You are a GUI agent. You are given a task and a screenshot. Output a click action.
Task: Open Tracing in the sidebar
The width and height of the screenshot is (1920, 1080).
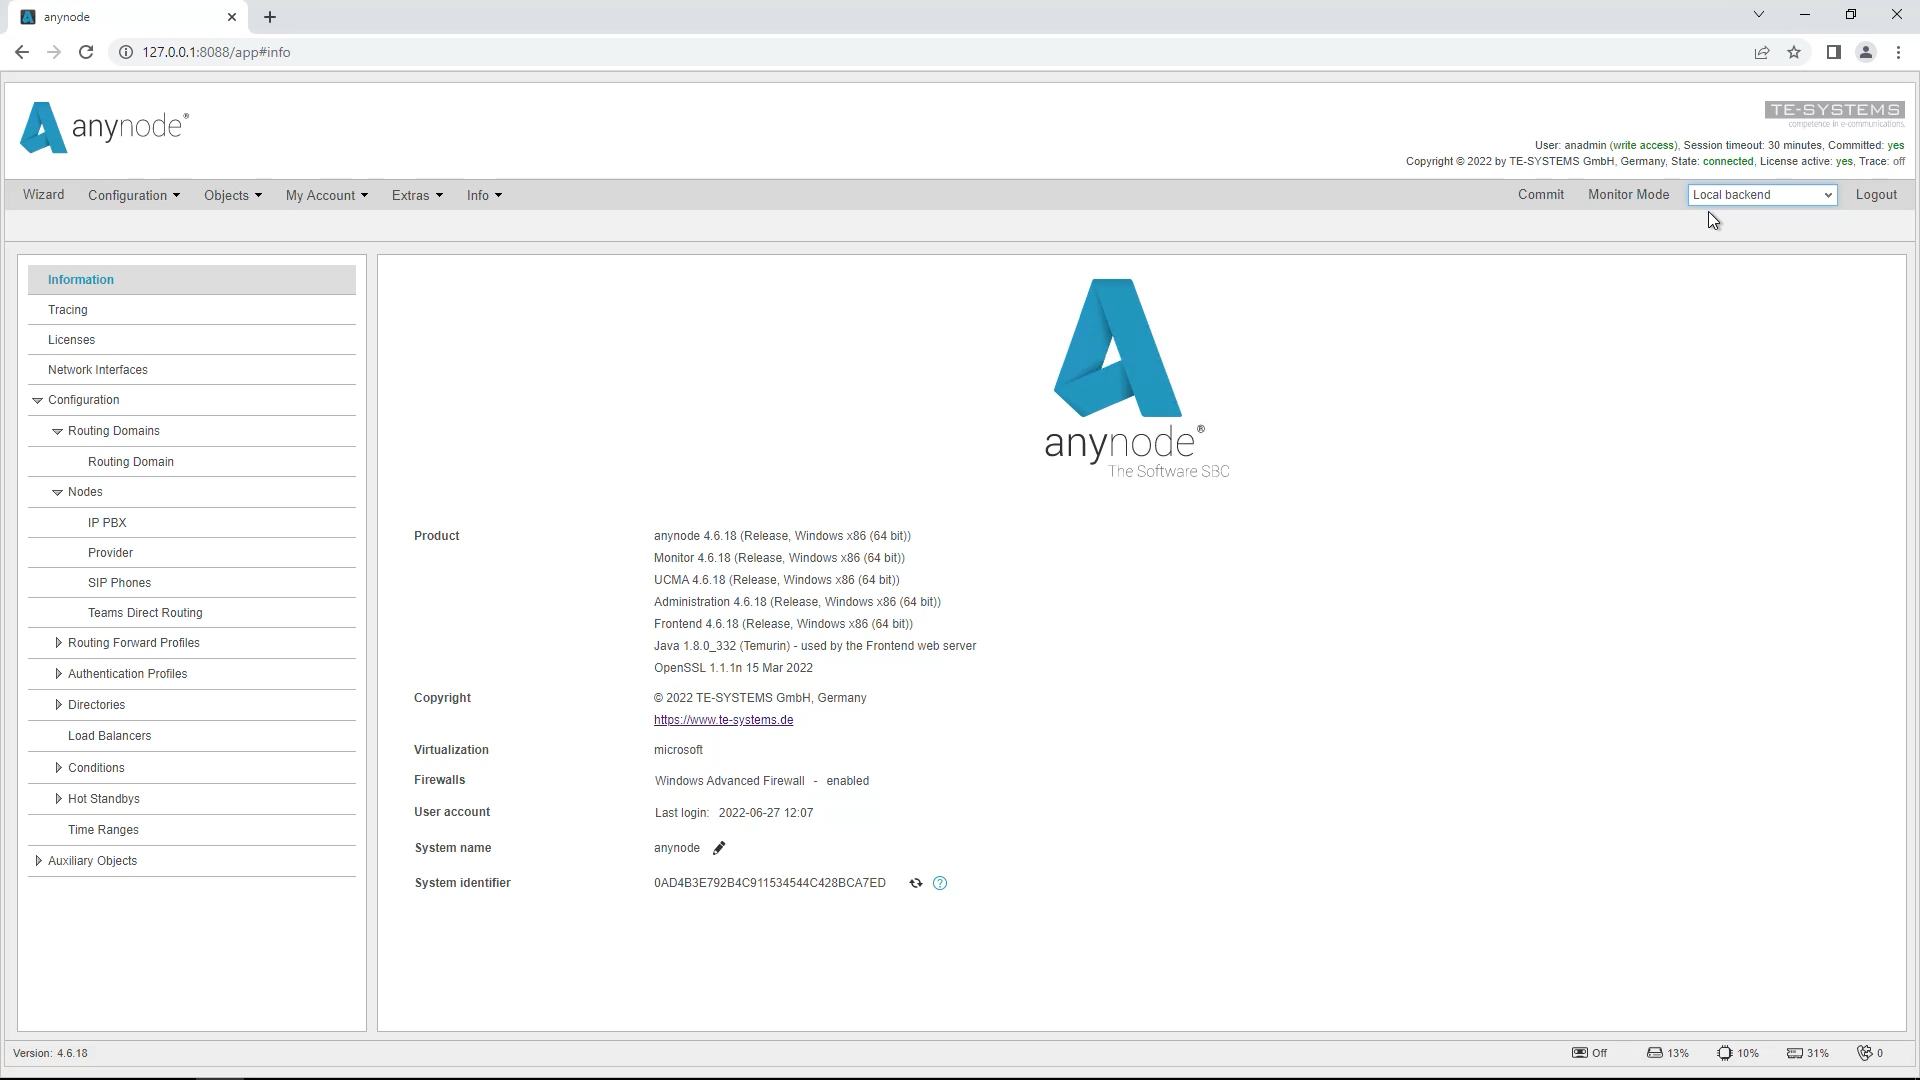tap(192, 310)
